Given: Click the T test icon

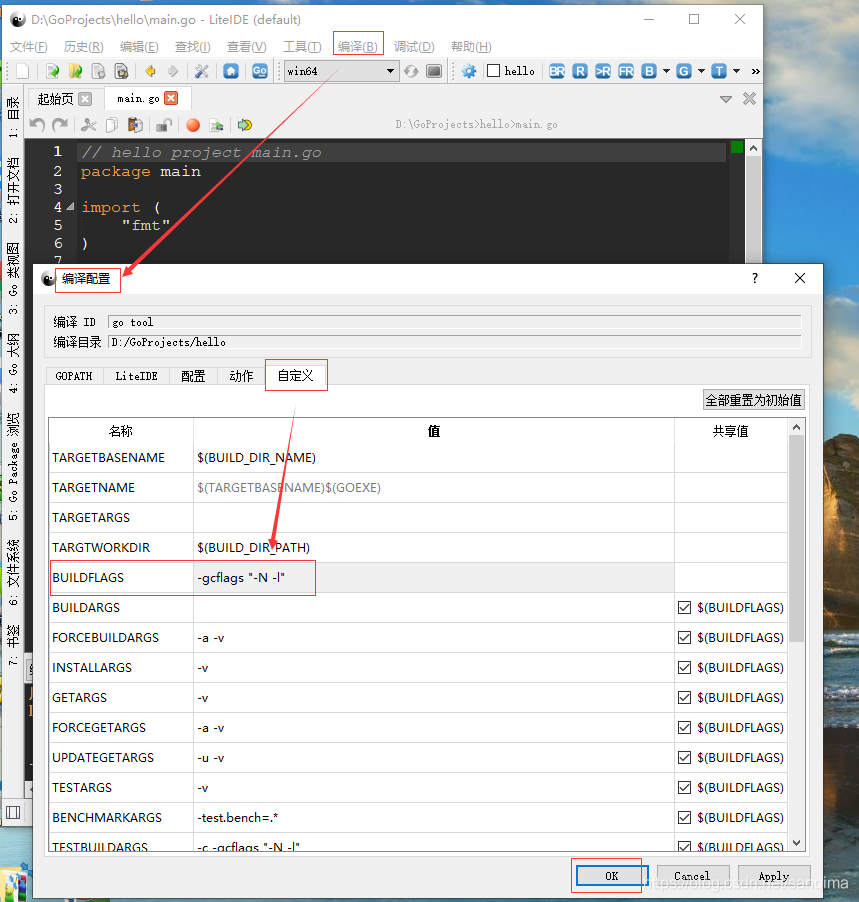Looking at the screenshot, I should (x=719, y=71).
